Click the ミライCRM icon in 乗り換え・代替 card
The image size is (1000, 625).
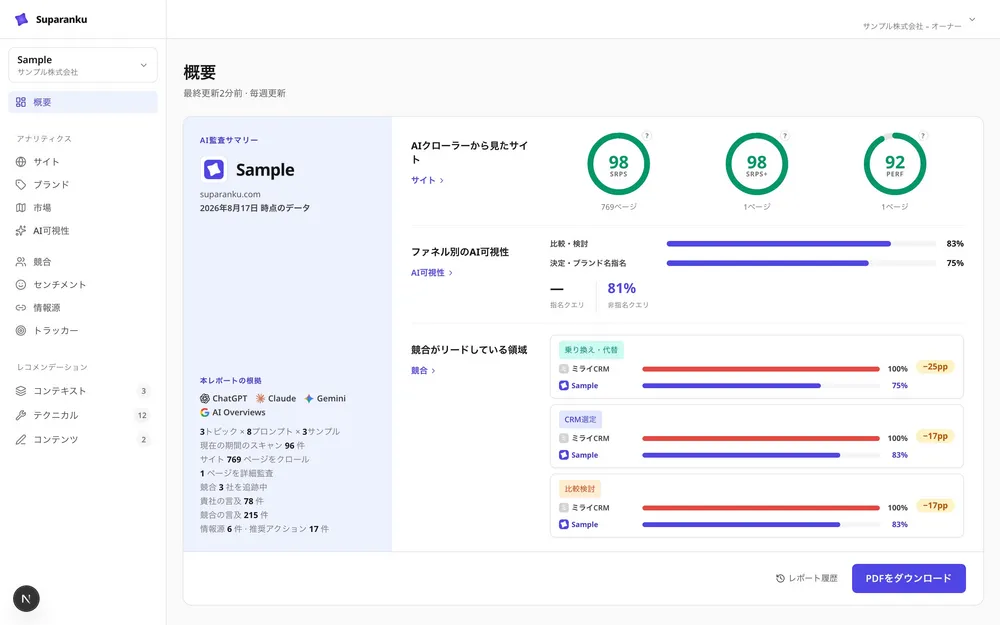tap(564, 369)
